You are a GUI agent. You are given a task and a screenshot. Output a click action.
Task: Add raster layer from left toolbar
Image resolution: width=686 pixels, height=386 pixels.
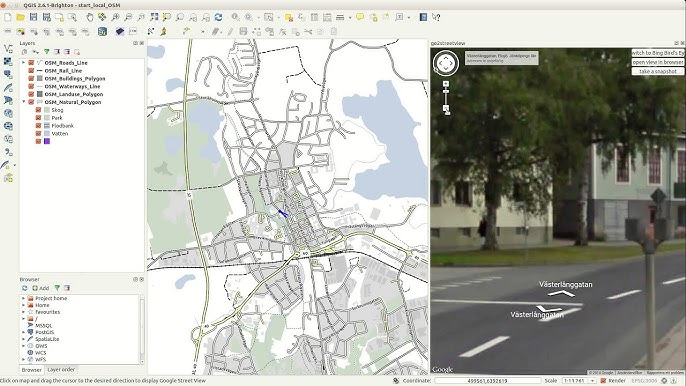8,61
